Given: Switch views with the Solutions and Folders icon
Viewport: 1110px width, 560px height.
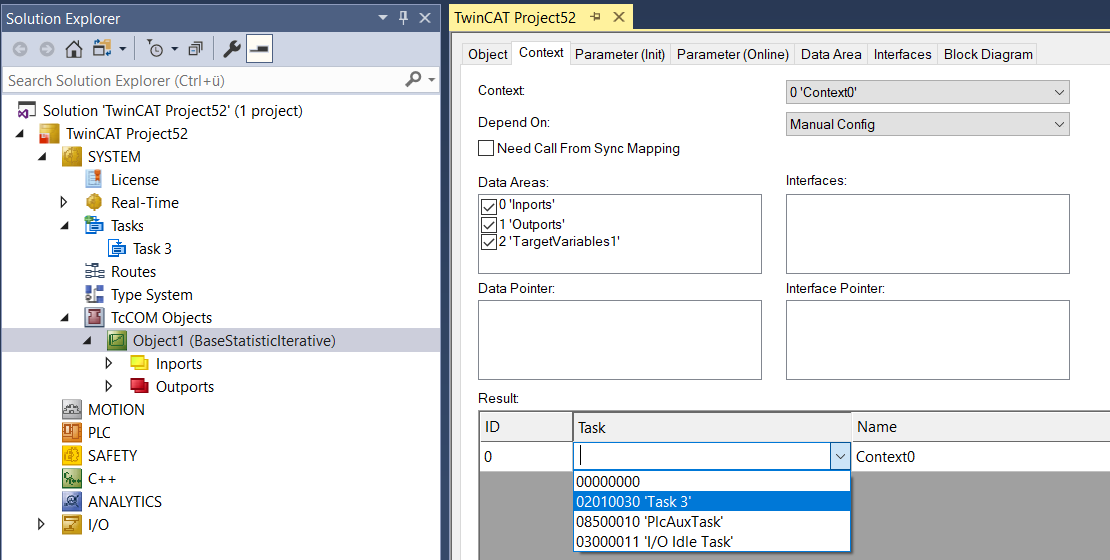Looking at the screenshot, I should pos(103,49).
